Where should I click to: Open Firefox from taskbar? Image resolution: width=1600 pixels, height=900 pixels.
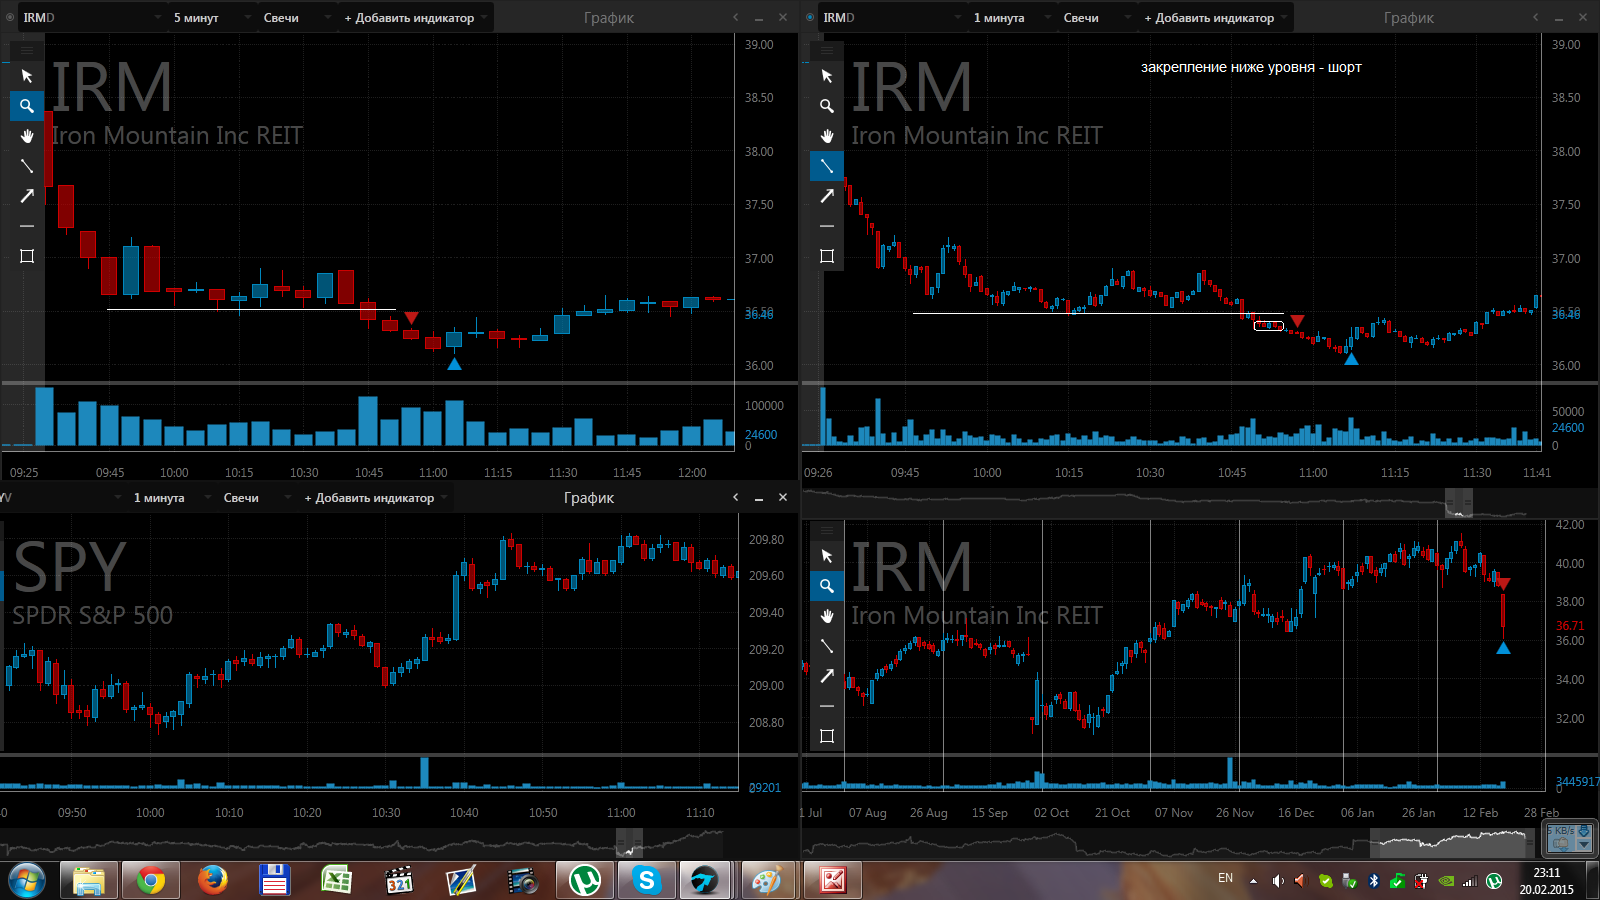pyautogui.click(x=212, y=881)
